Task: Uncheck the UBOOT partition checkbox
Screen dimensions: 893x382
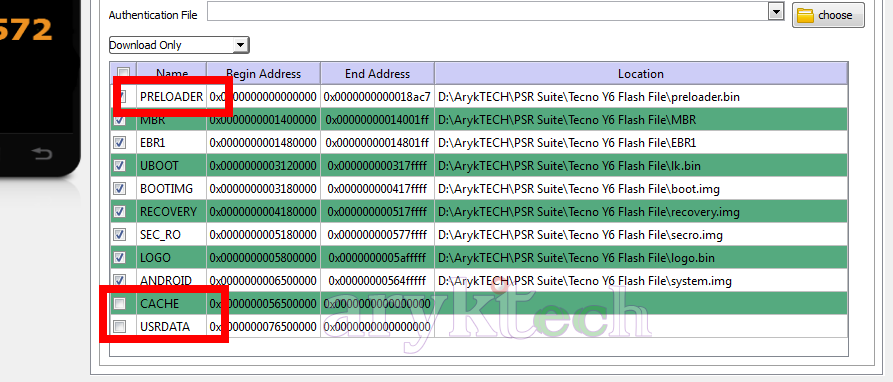Action: [x=120, y=166]
